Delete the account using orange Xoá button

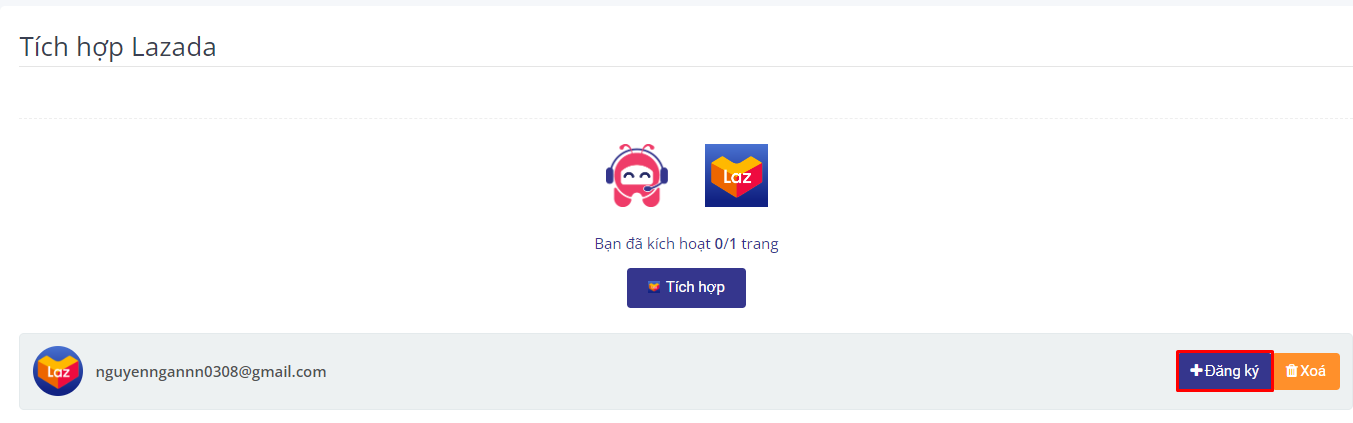point(1306,371)
